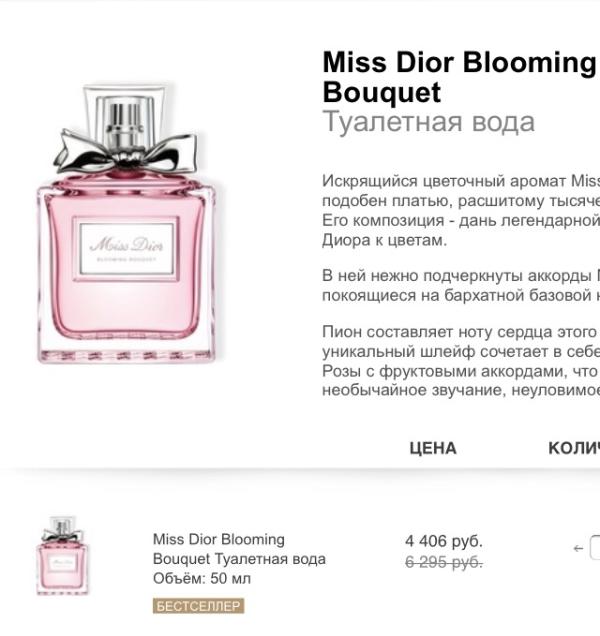Click the Объём: 50 мл text
600x636 pixels.
pyautogui.click(x=202, y=578)
